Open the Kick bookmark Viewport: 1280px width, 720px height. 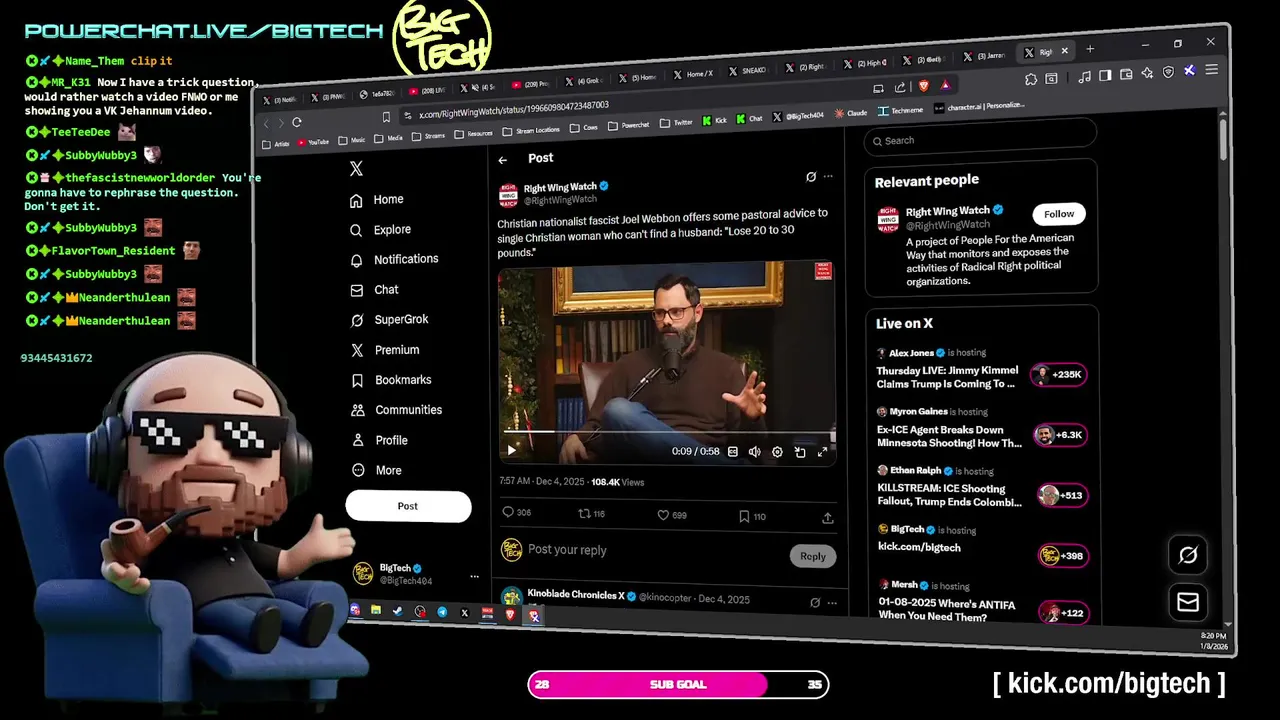click(715, 120)
